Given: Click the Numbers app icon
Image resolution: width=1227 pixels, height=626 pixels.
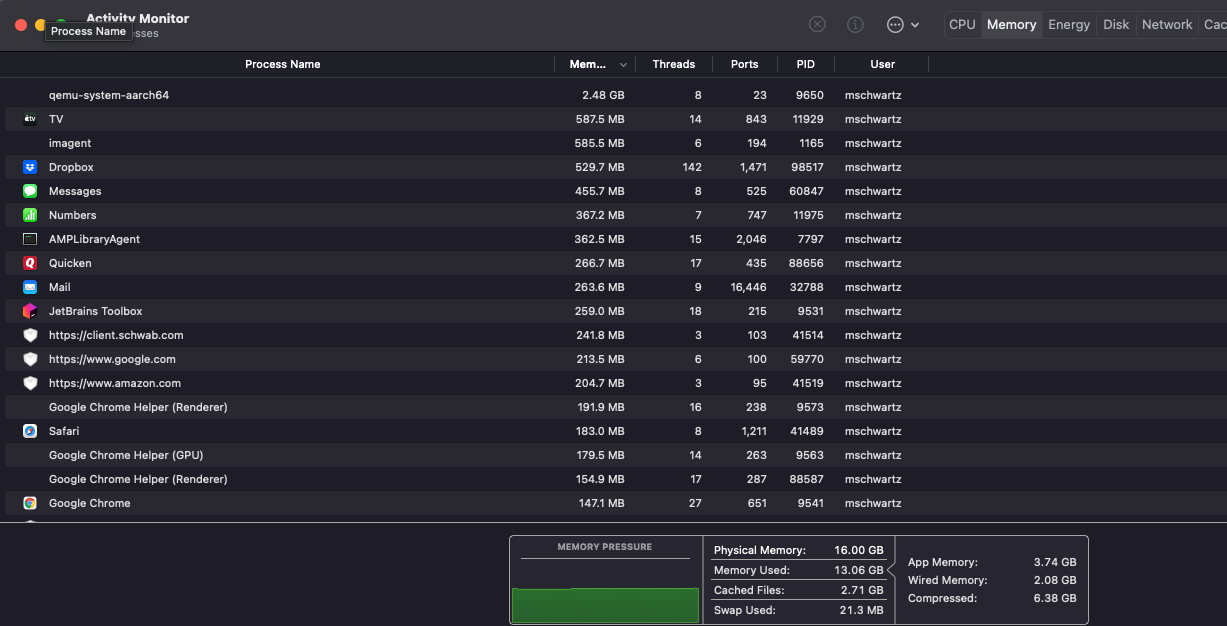Looking at the screenshot, I should (30, 215).
